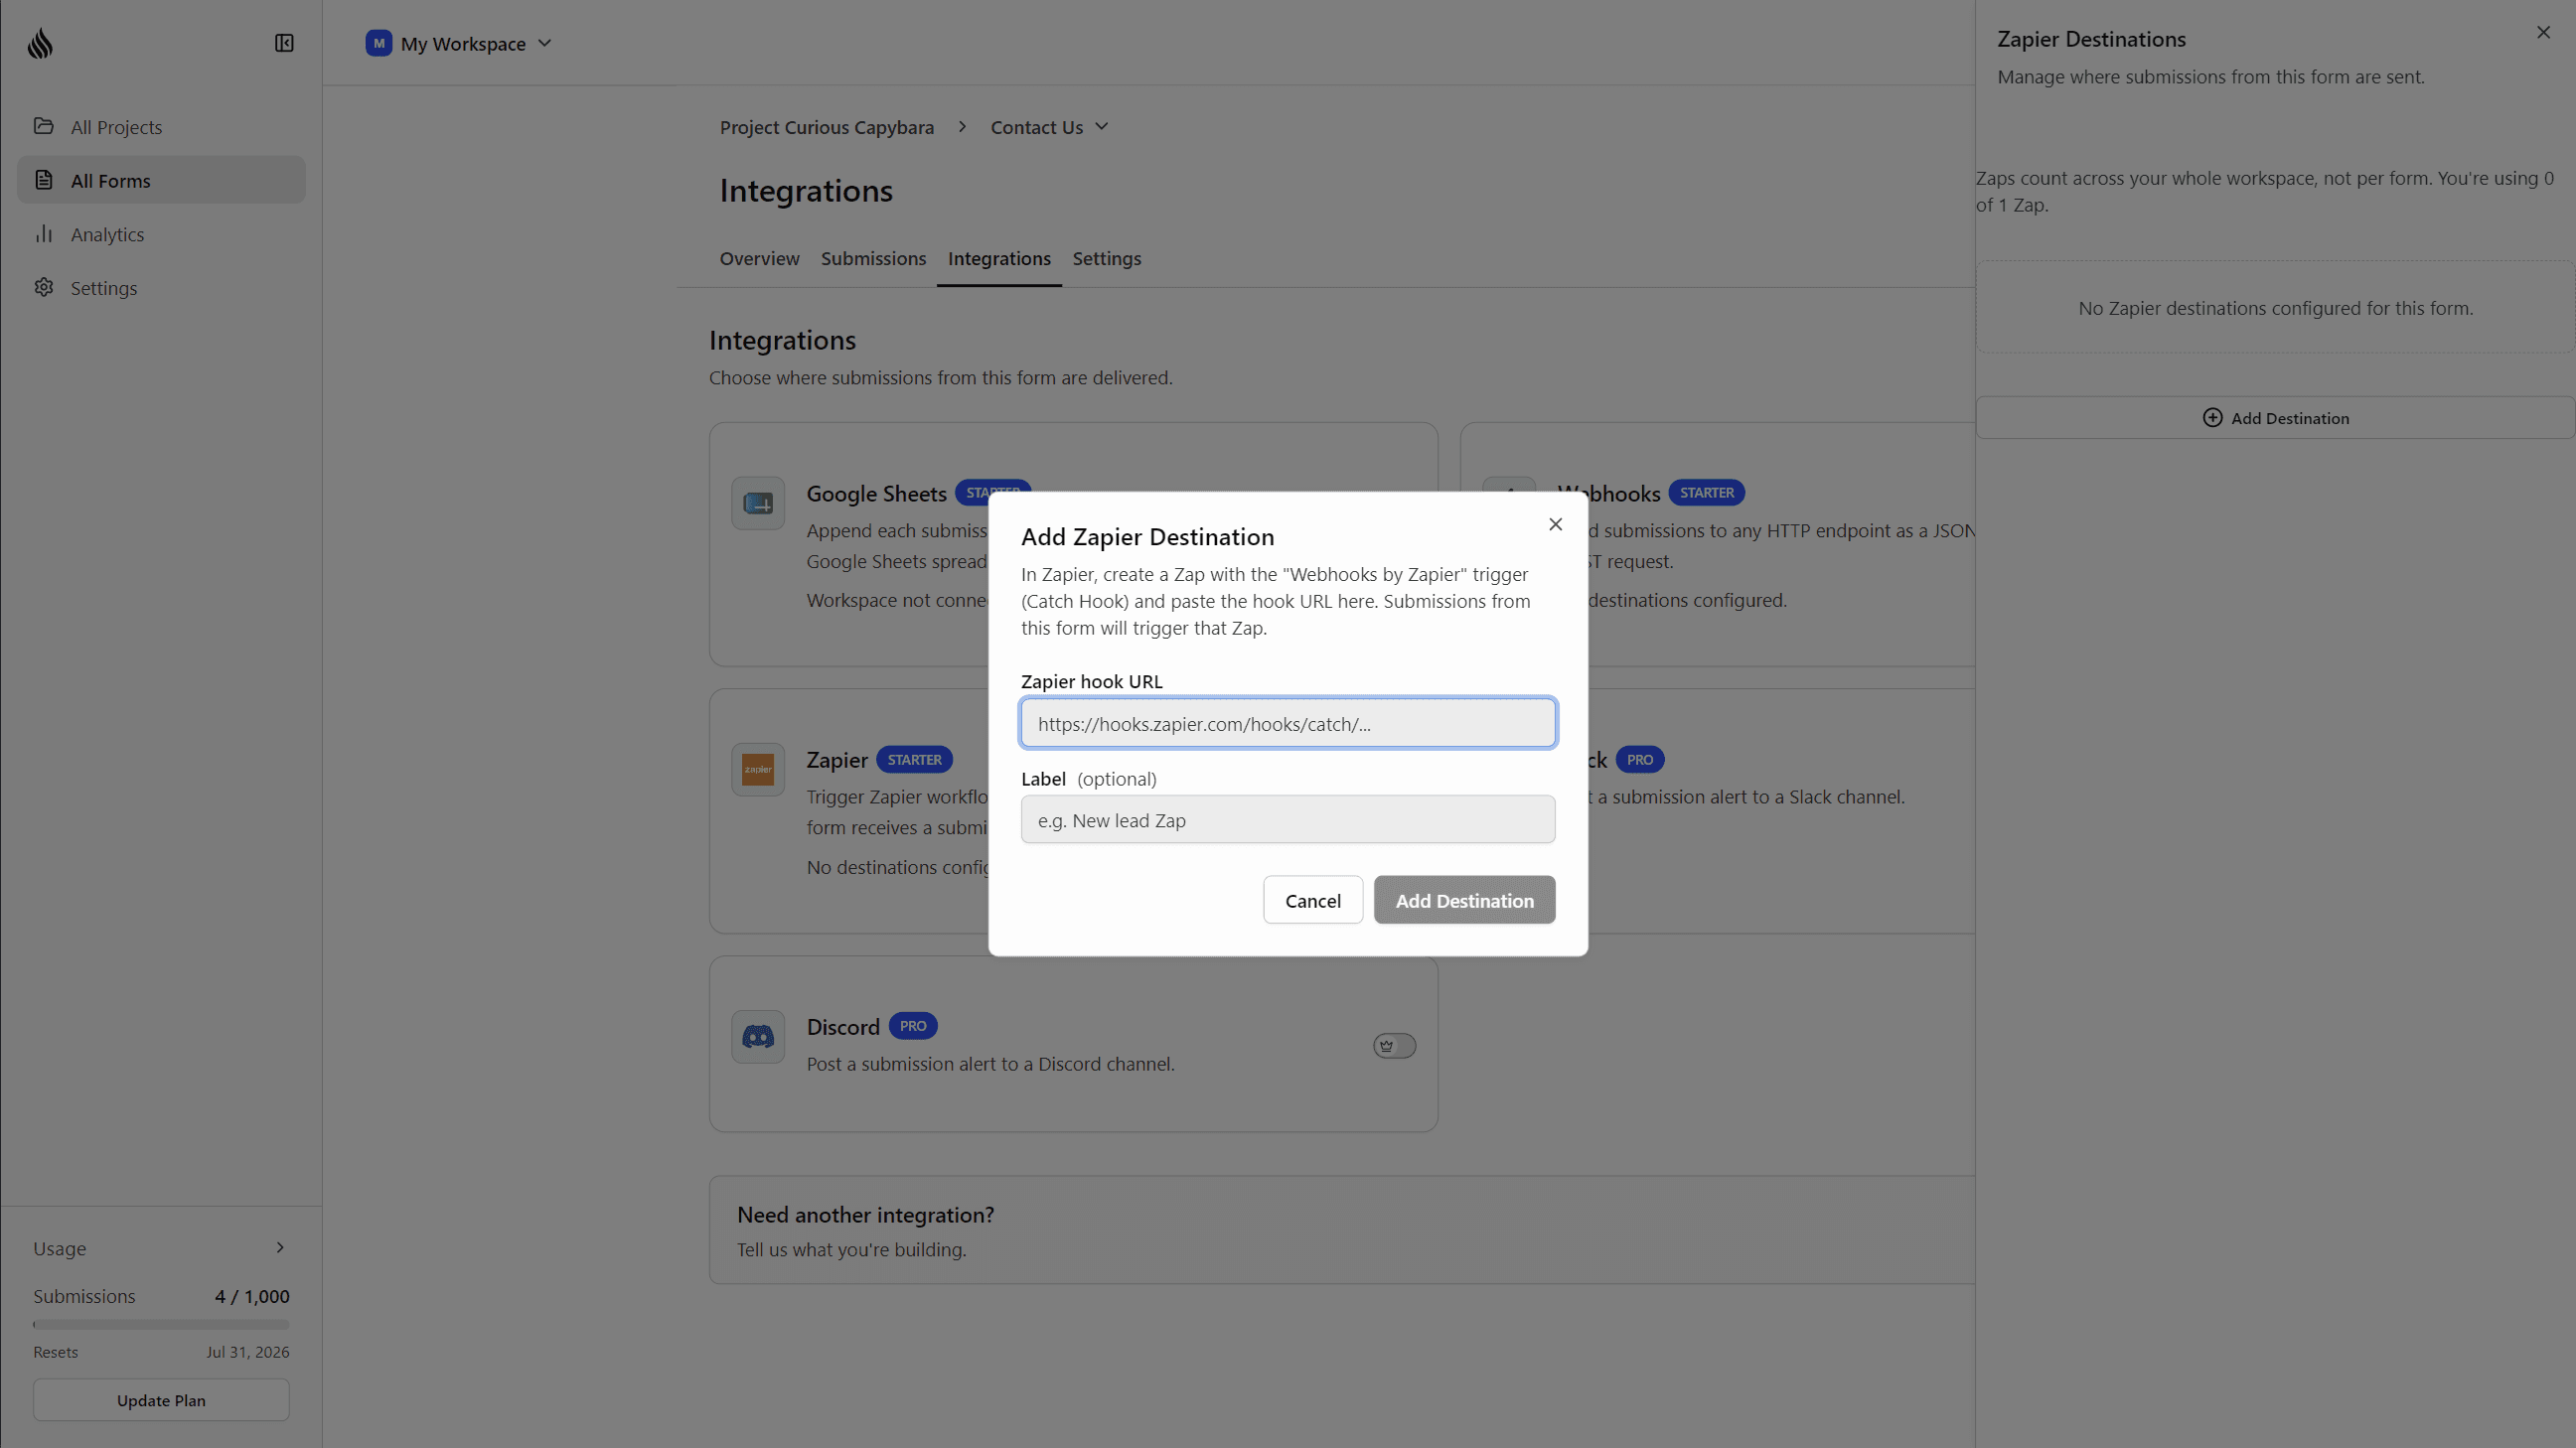The width and height of the screenshot is (2576, 1448).
Task: Click the Settings gear icon in sidebar
Action: pos(44,287)
